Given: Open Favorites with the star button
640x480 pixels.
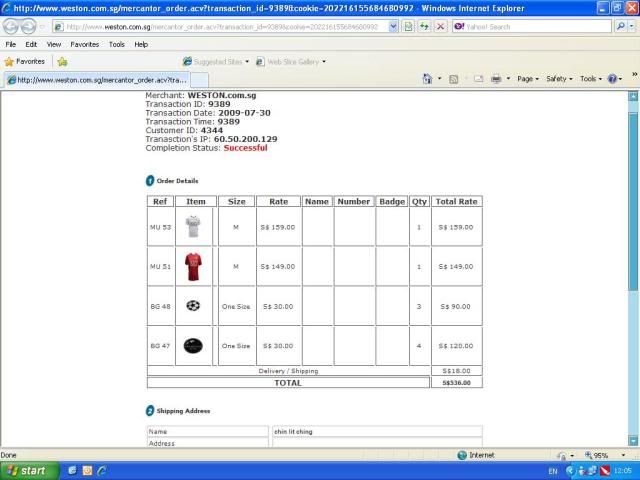Looking at the screenshot, I should pyautogui.click(x=24, y=62).
